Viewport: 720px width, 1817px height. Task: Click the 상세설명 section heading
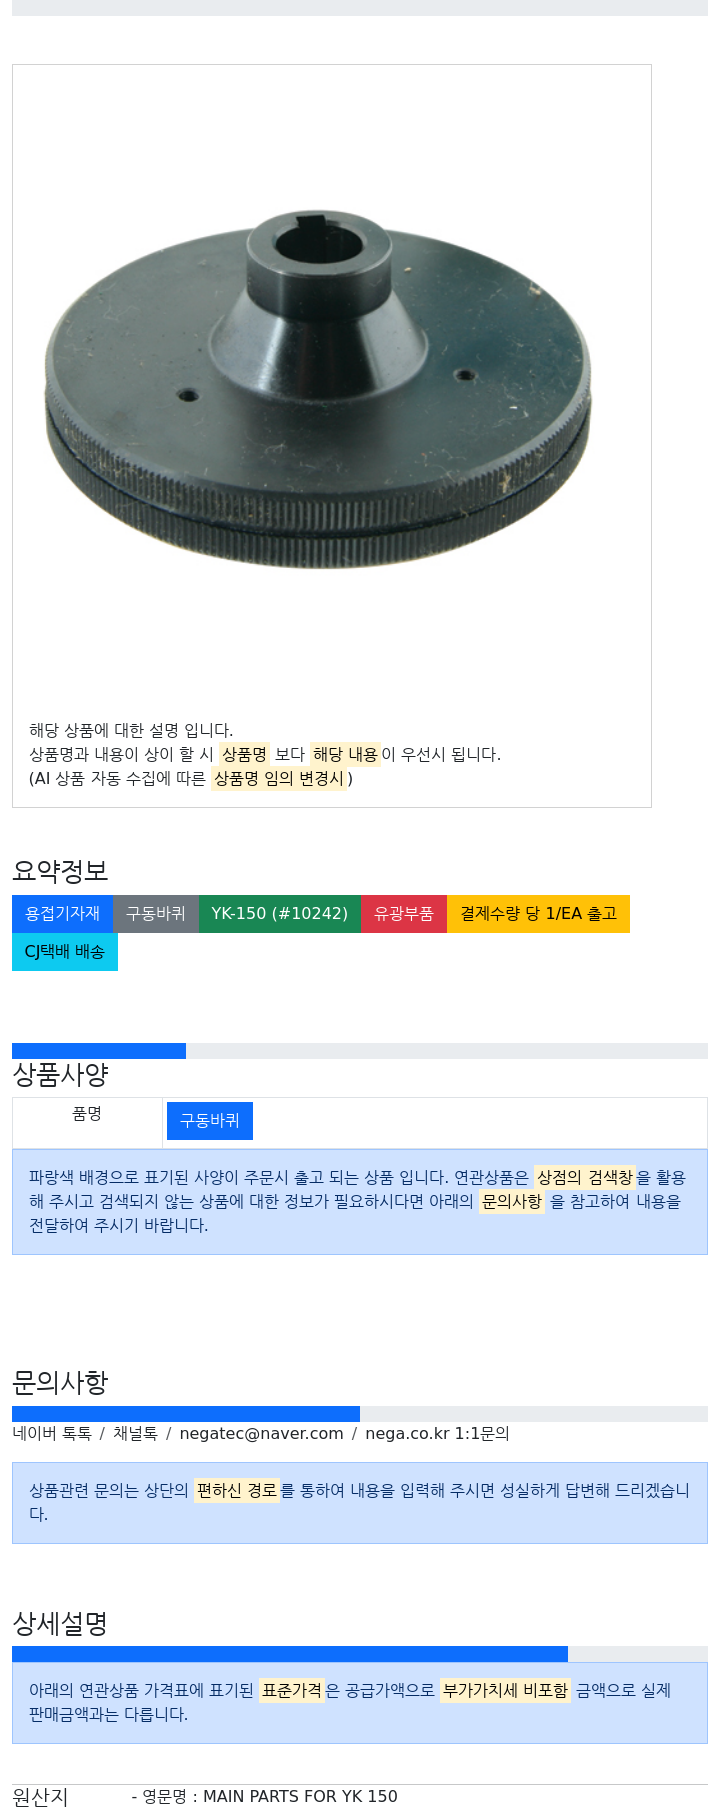60,1624
